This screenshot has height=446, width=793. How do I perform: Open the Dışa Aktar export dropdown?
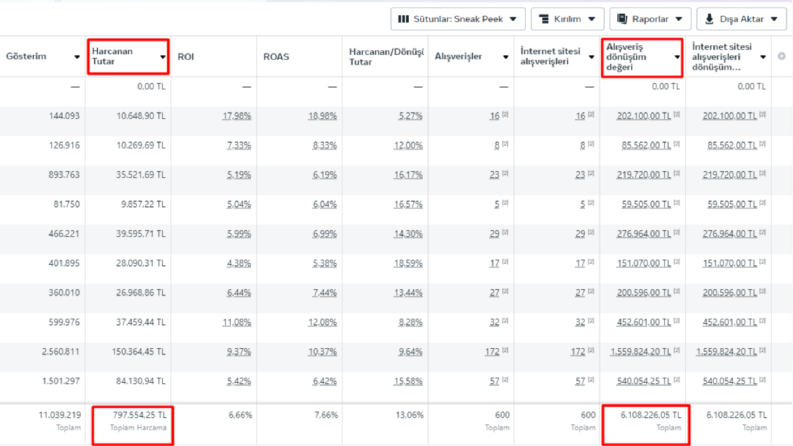point(741,19)
